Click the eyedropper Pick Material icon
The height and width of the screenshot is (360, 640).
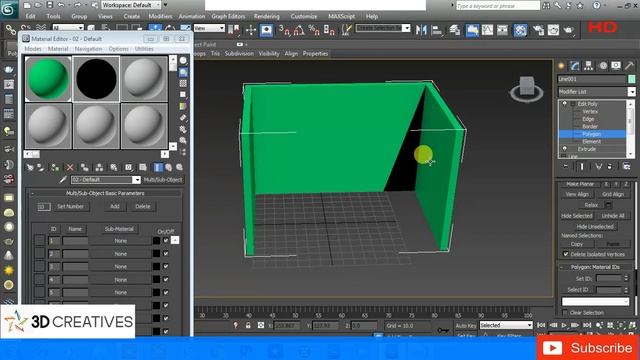coord(63,180)
